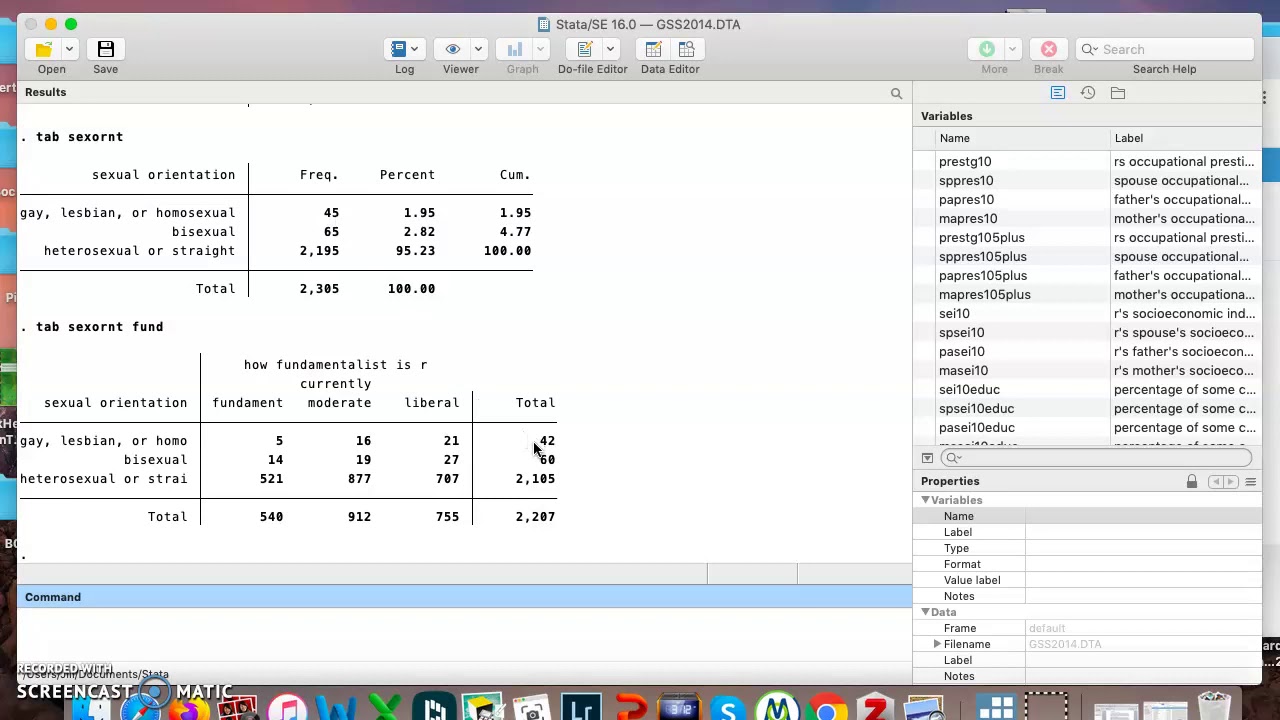Expand the Log dropdown arrow
The width and height of the screenshot is (1280, 720).
(414, 49)
